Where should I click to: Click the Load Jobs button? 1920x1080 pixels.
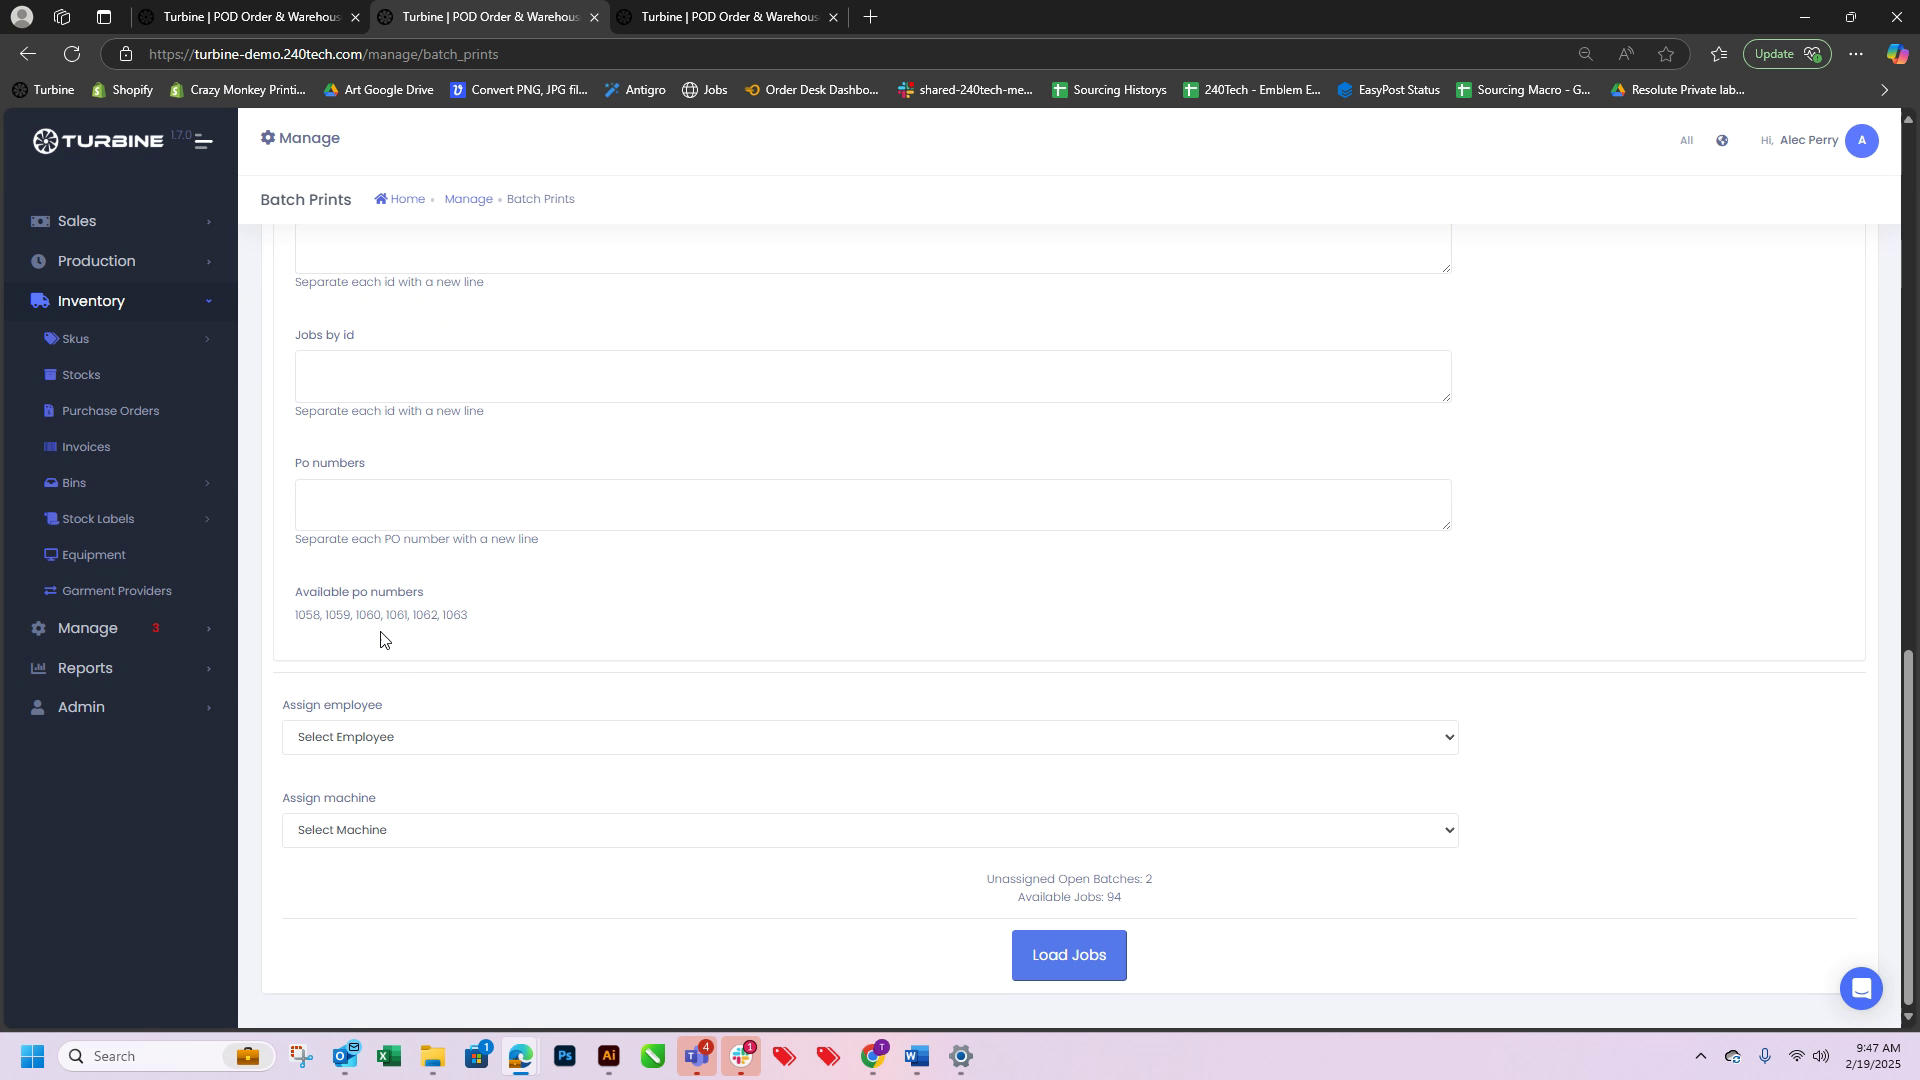pos(1068,955)
